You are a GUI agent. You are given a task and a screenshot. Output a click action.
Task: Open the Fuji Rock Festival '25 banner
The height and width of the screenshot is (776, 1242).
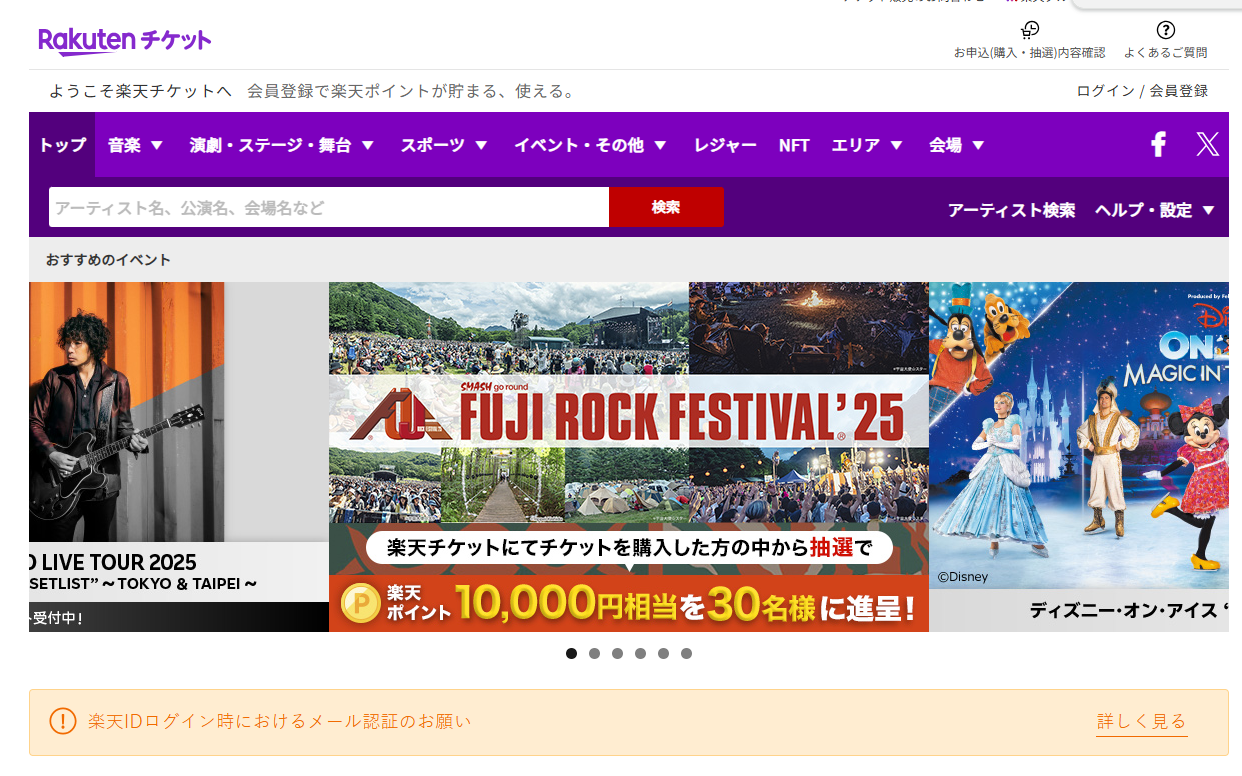(x=629, y=457)
